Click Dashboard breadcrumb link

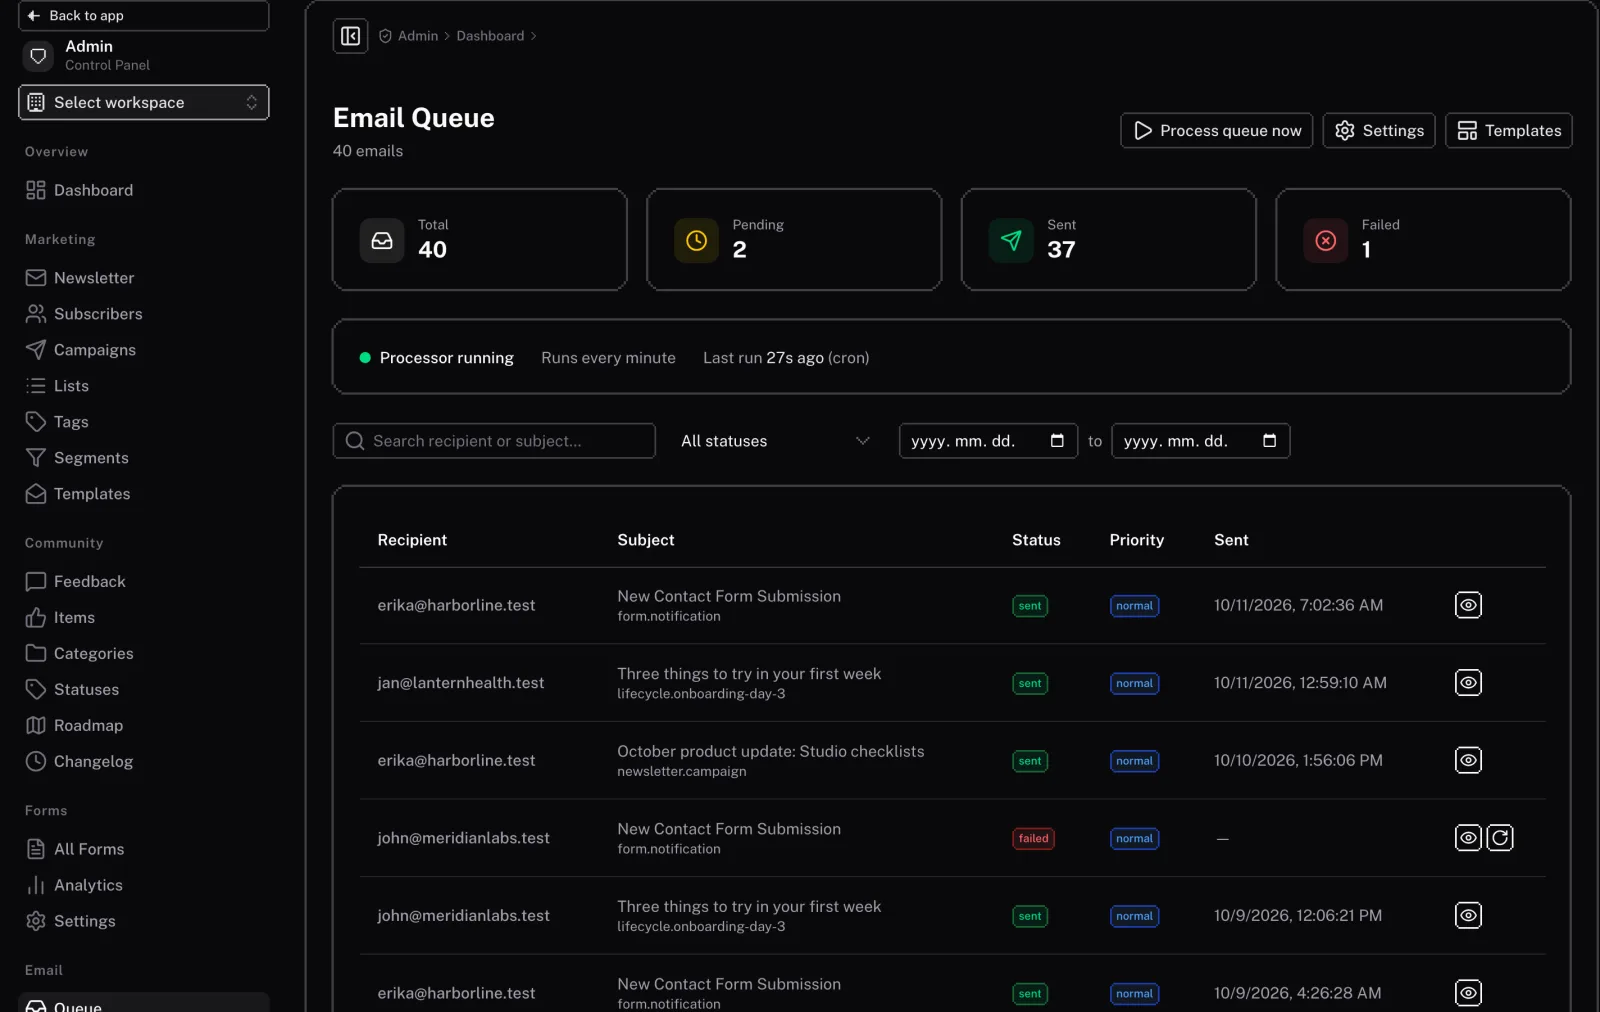490,36
